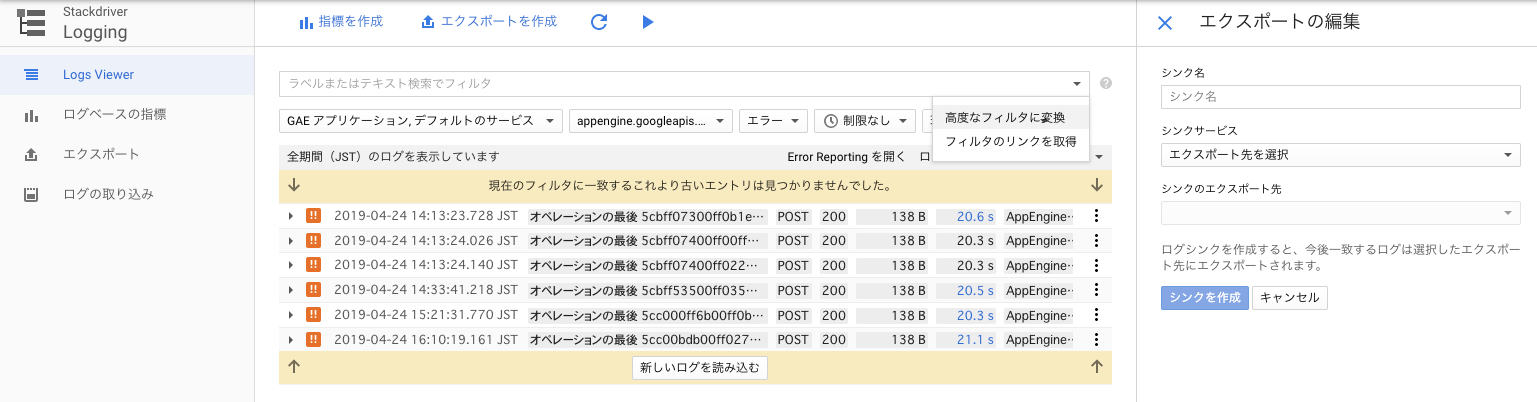The image size is (1537, 402).
Task: Open the エクスポート先を選択 service dropdown
Action: pos(1341,155)
